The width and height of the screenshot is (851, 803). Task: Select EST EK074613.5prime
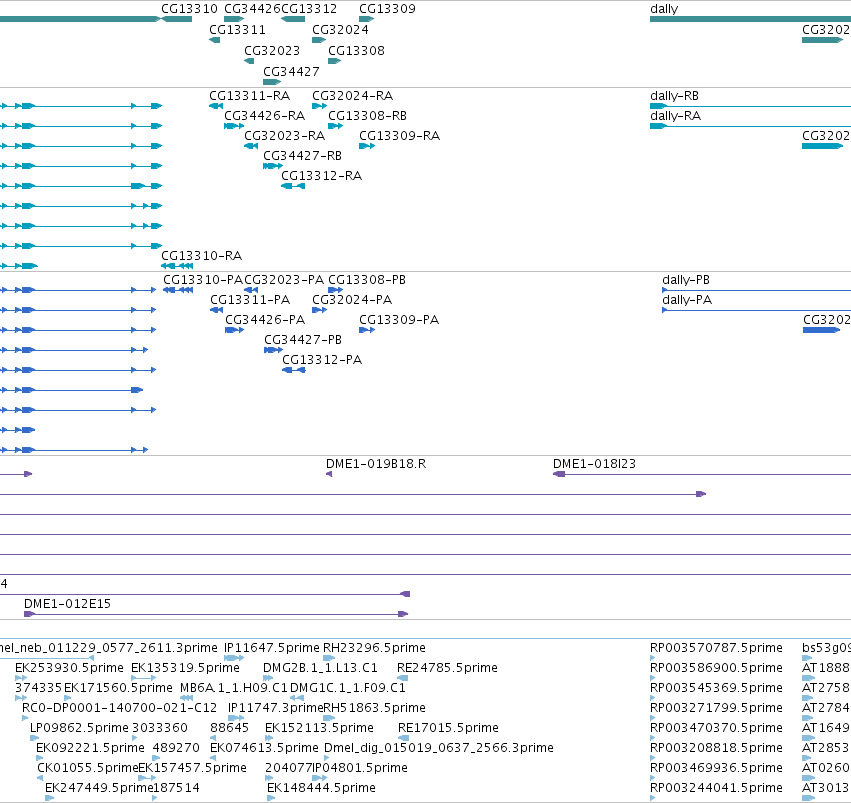point(264,749)
